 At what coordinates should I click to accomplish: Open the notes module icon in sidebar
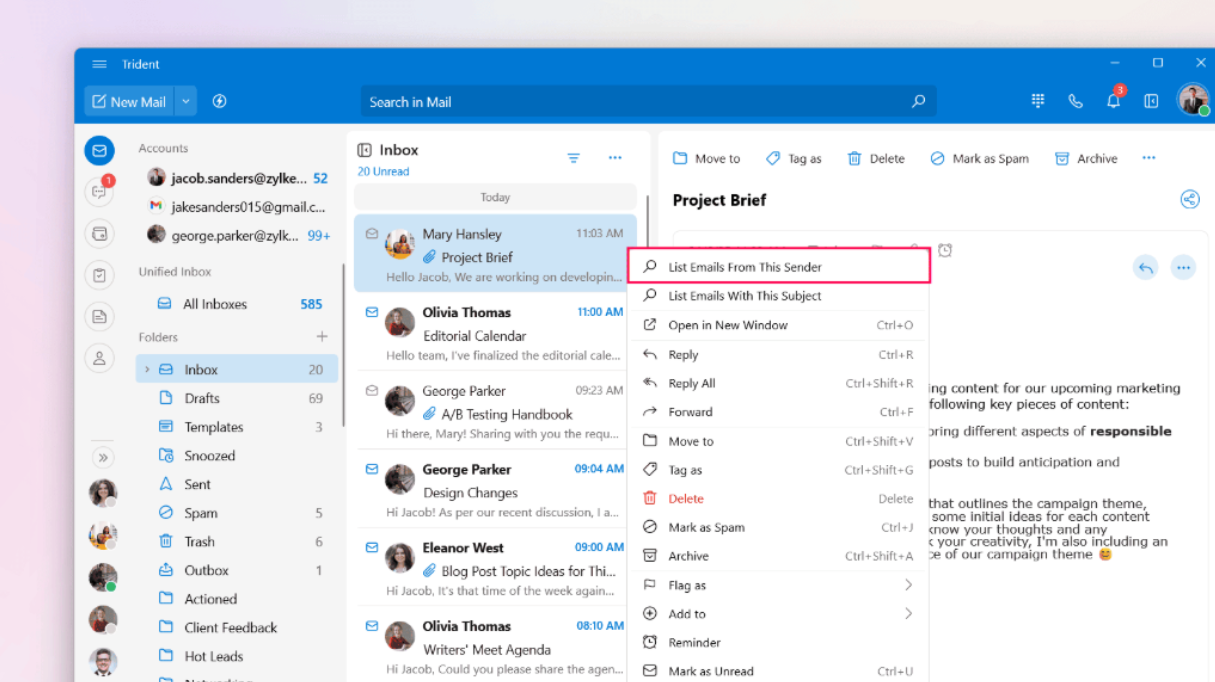(99, 316)
